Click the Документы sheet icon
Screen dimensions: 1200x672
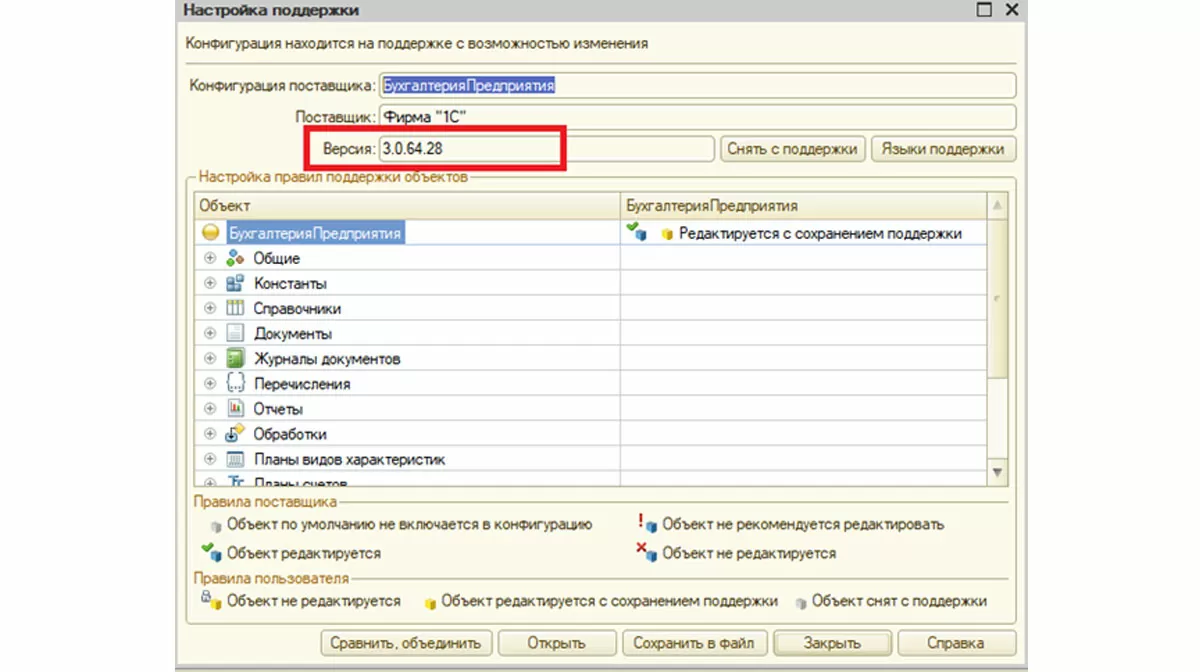tap(235, 333)
